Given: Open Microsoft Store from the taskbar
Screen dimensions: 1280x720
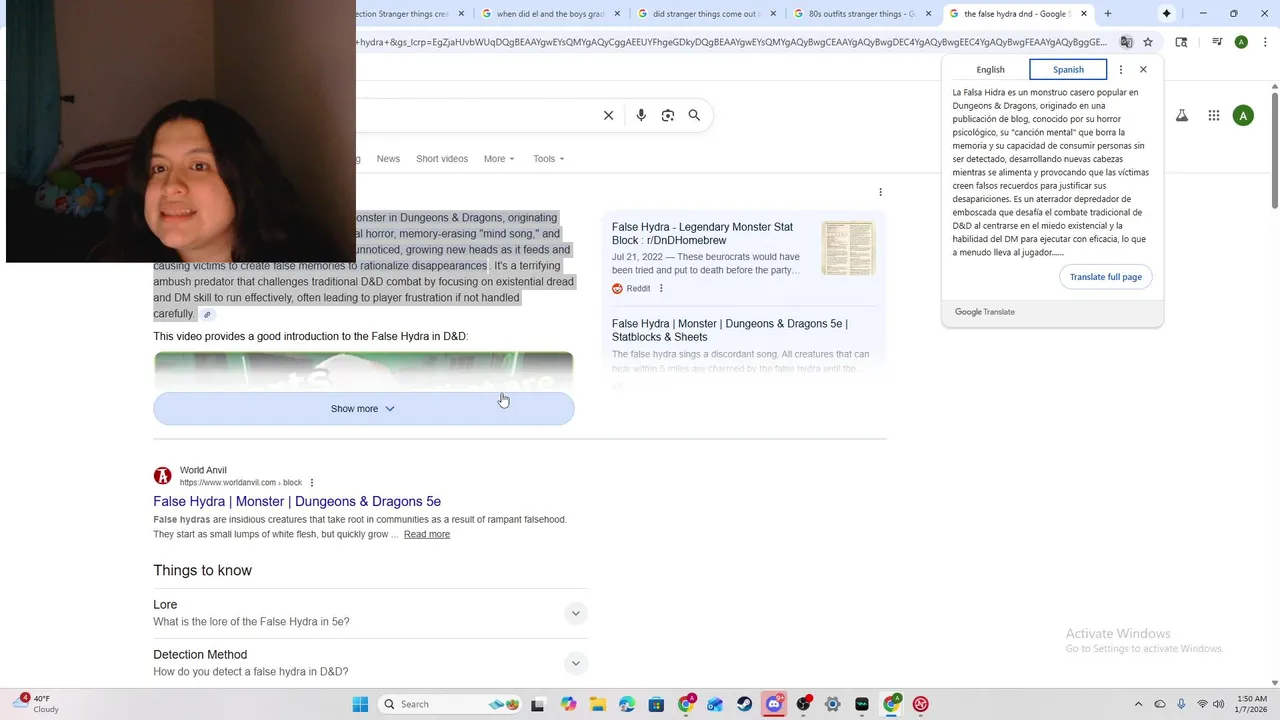Looking at the screenshot, I should [656, 704].
